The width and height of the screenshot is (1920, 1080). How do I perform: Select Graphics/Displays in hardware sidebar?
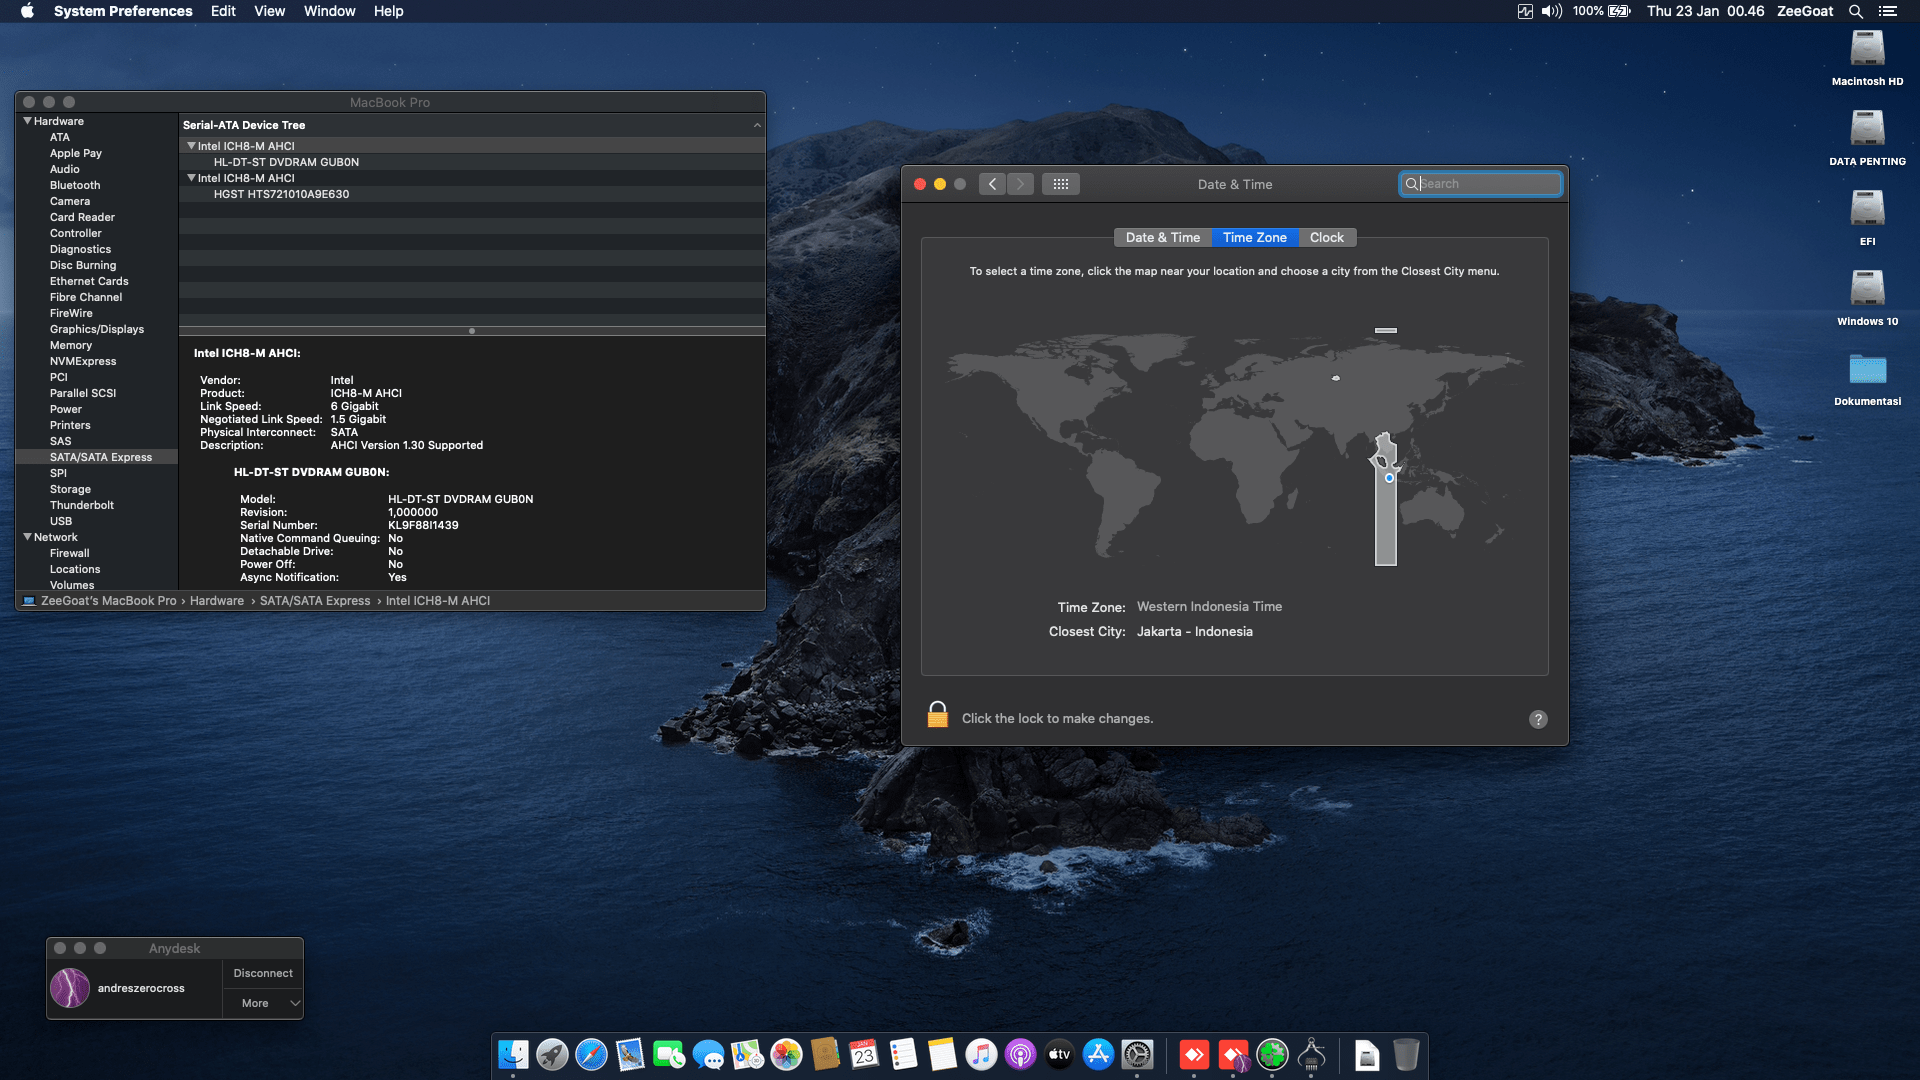pos(97,329)
